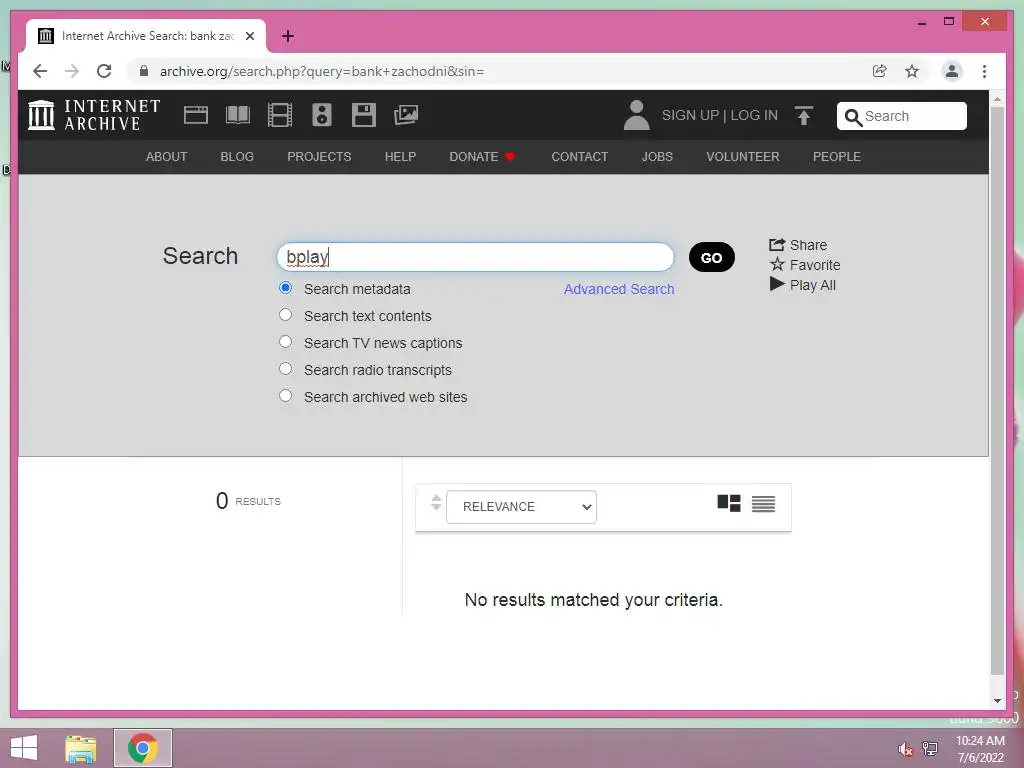The width and height of the screenshot is (1024, 768).
Task: Open PEOPLE menu item
Action: point(837,157)
